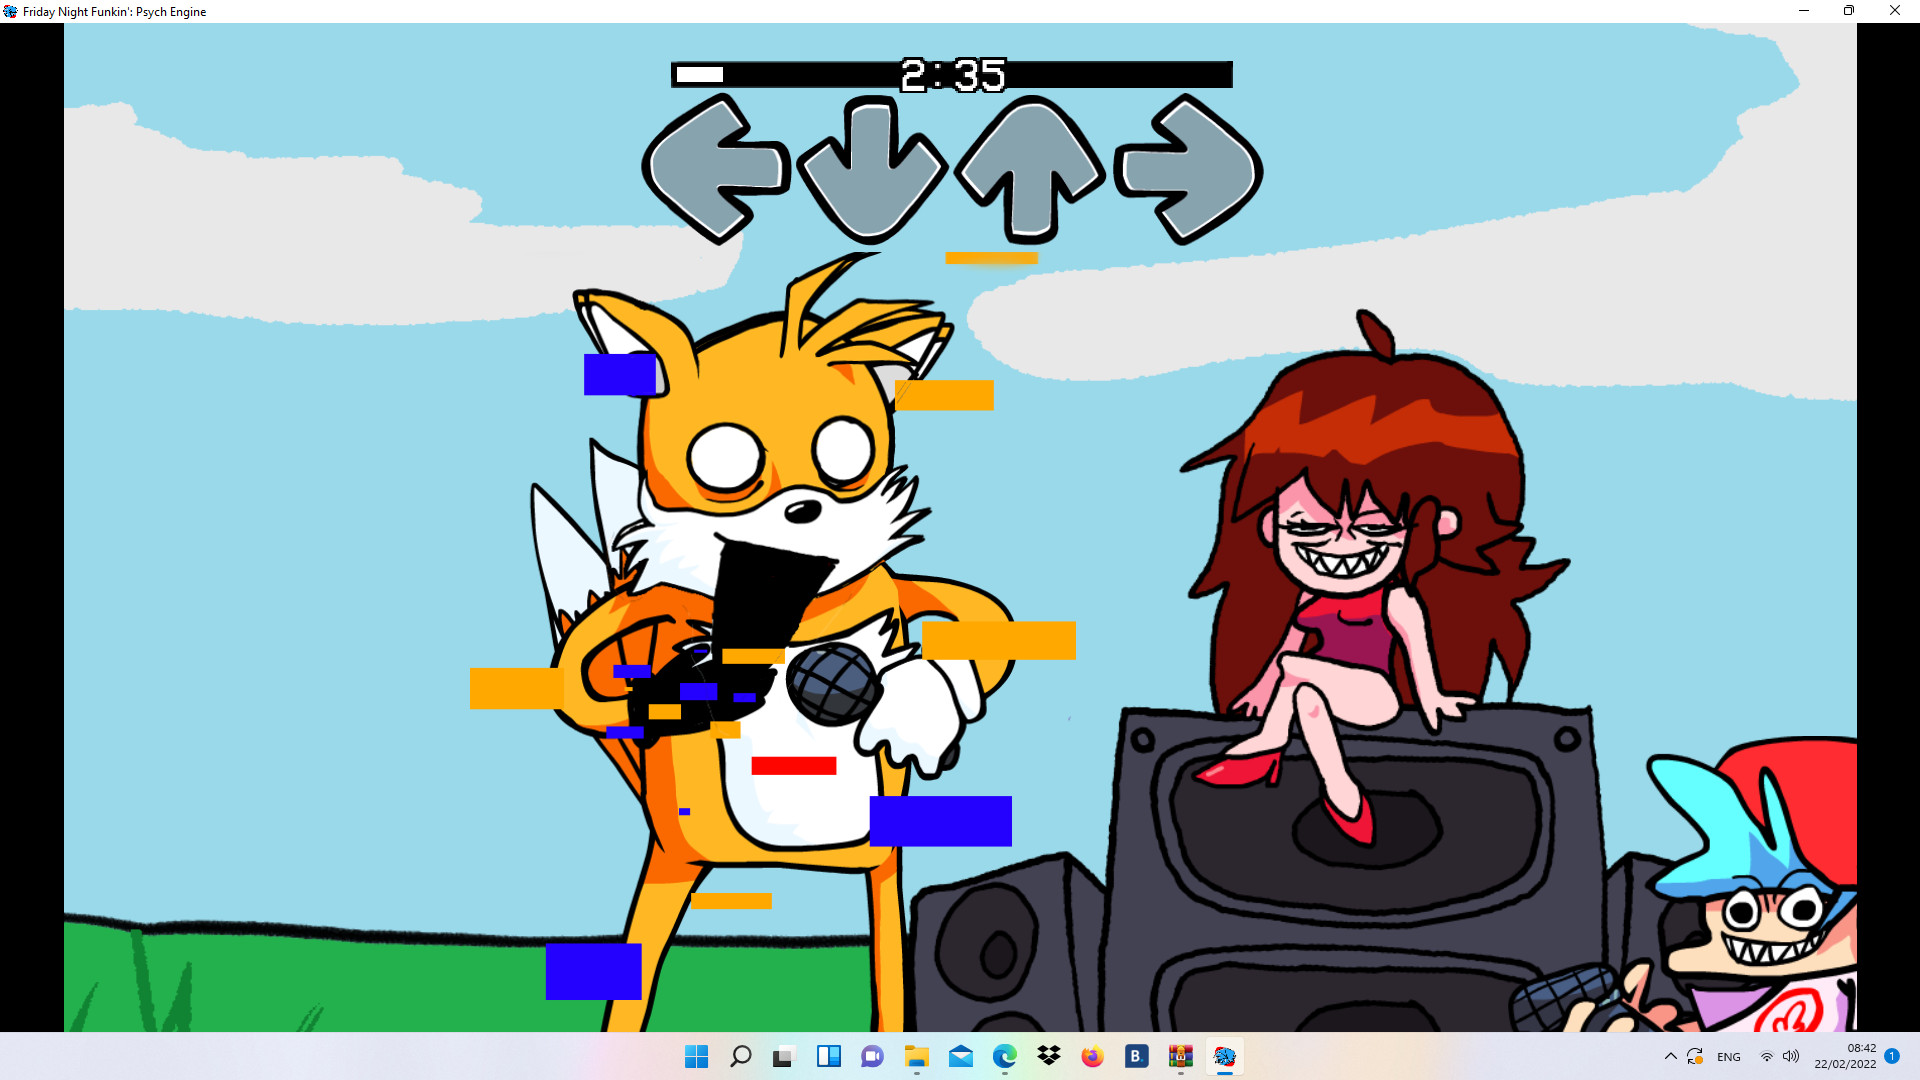The image size is (1920, 1080).
Task: Open Firefox from the taskbar
Action: (x=1090, y=1056)
